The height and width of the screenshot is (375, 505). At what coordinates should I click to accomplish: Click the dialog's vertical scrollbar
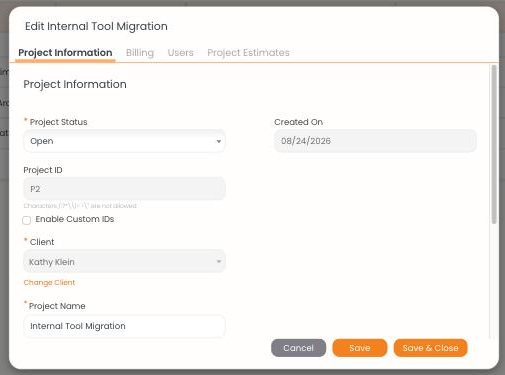(x=494, y=144)
